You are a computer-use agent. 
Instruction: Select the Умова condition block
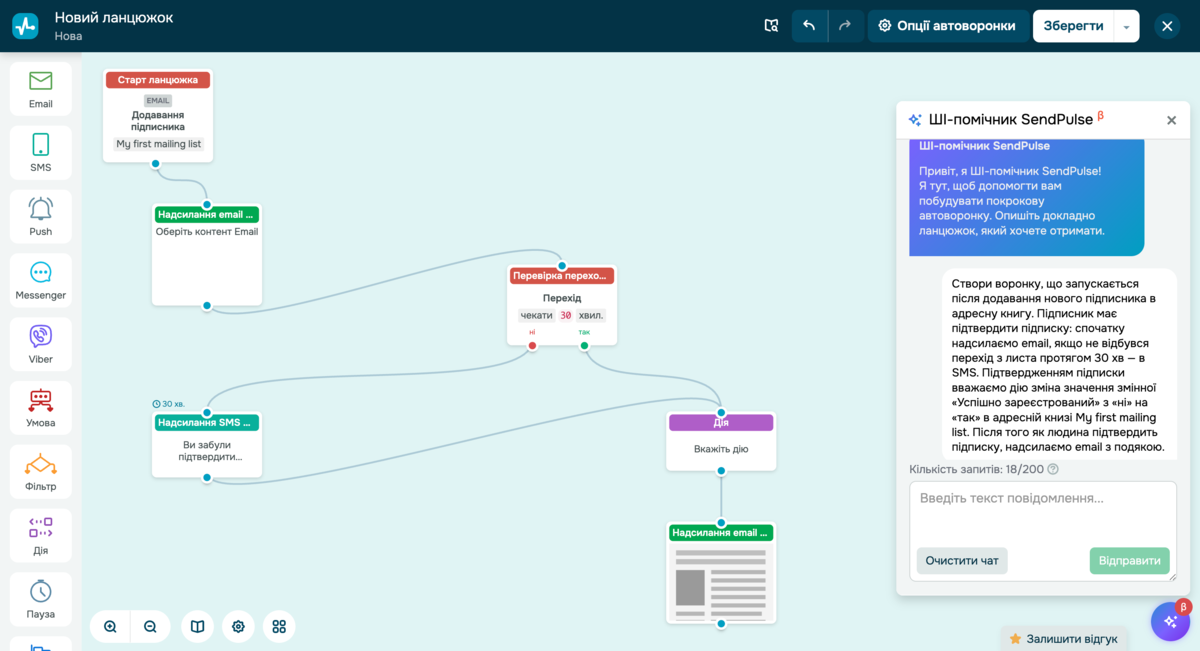click(x=40, y=409)
